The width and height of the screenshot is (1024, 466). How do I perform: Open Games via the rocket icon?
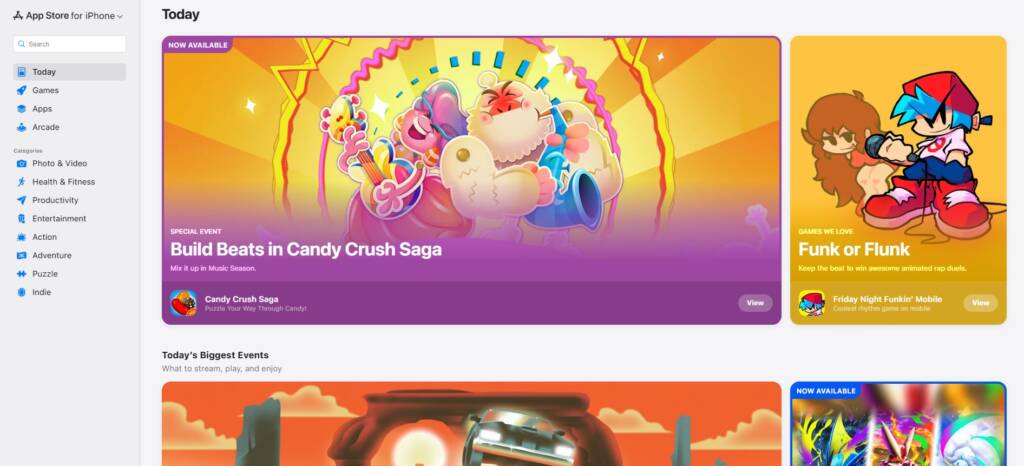point(22,90)
